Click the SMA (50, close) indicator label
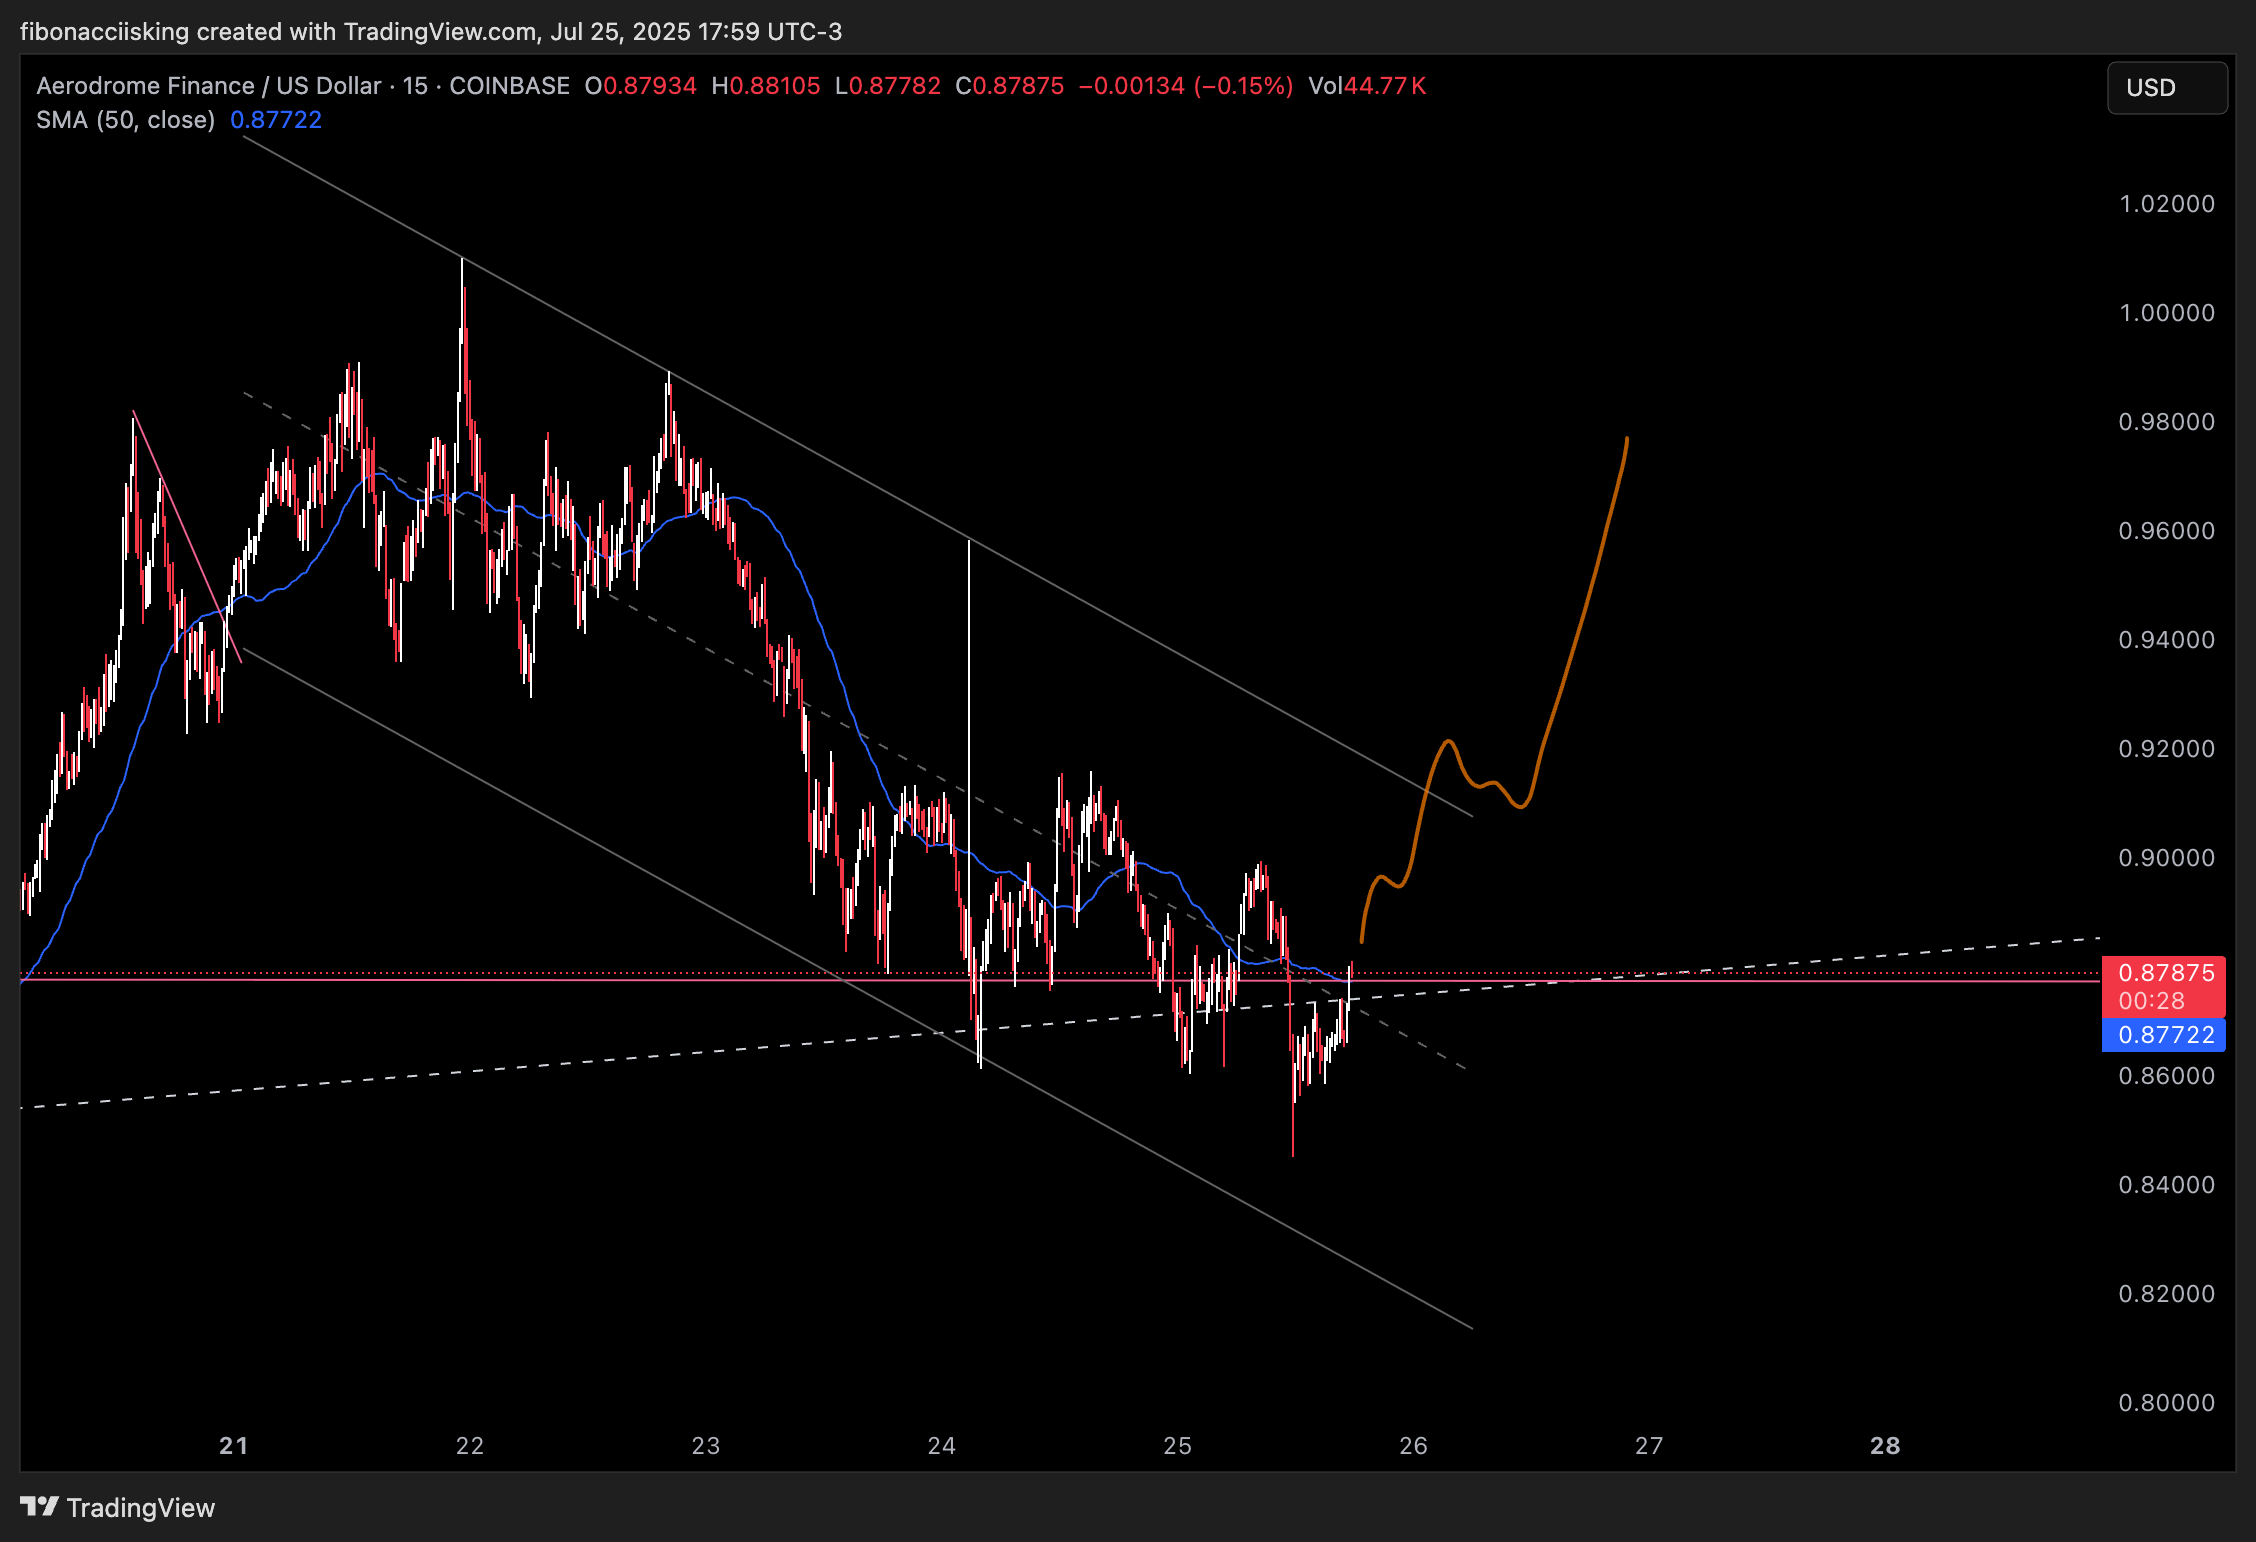This screenshot has height=1542, width=2256. (x=126, y=120)
